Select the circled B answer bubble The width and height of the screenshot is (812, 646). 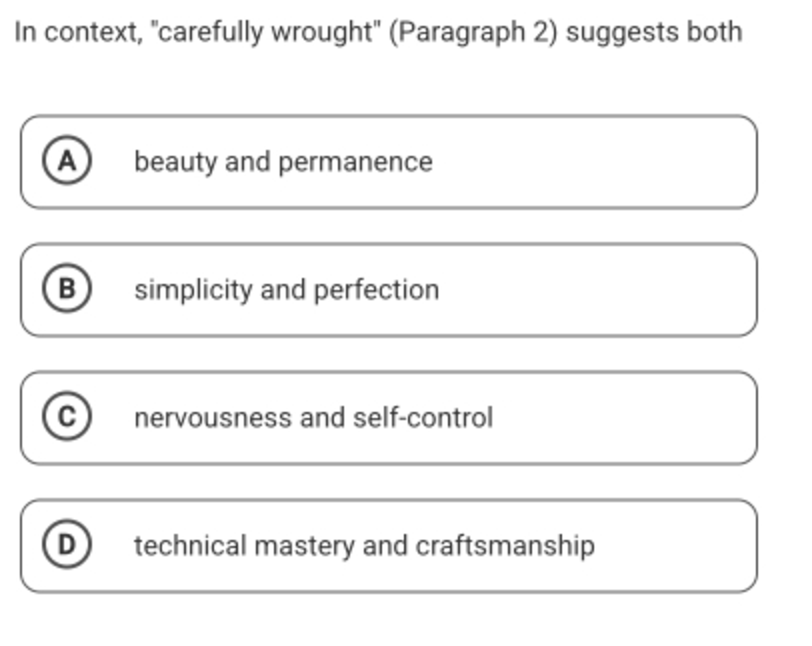click(x=67, y=289)
